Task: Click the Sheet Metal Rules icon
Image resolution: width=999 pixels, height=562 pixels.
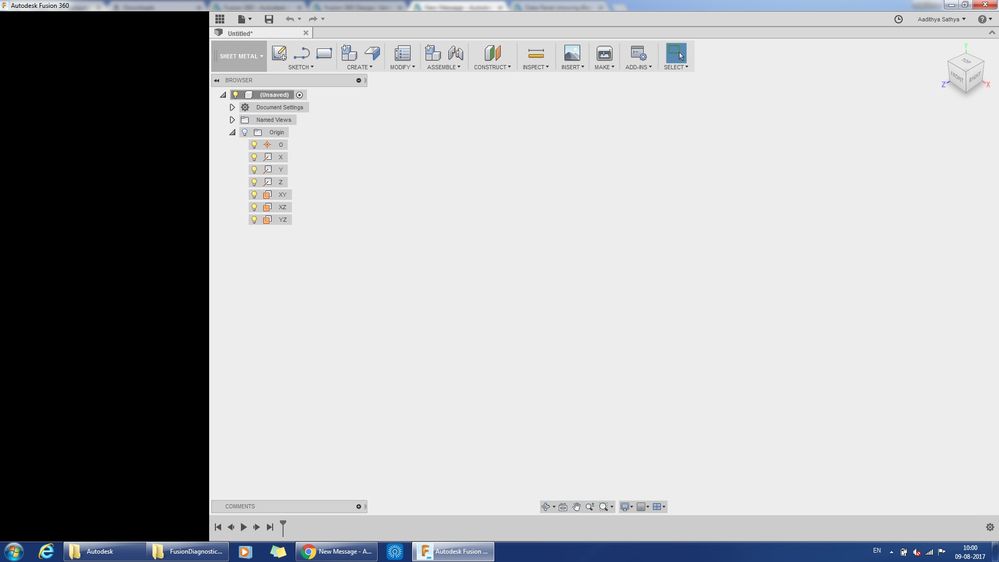Action: pyautogui.click(x=402, y=53)
